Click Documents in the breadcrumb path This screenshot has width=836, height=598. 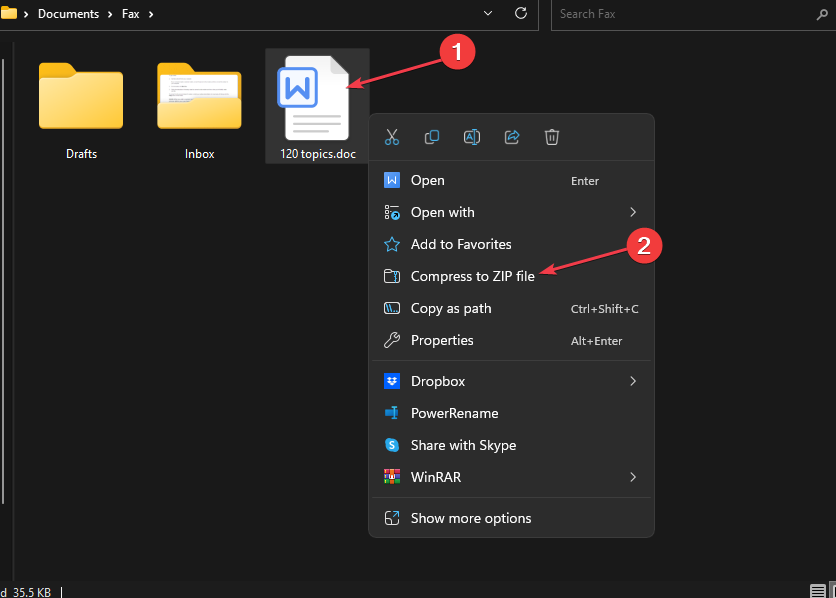pos(68,14)
